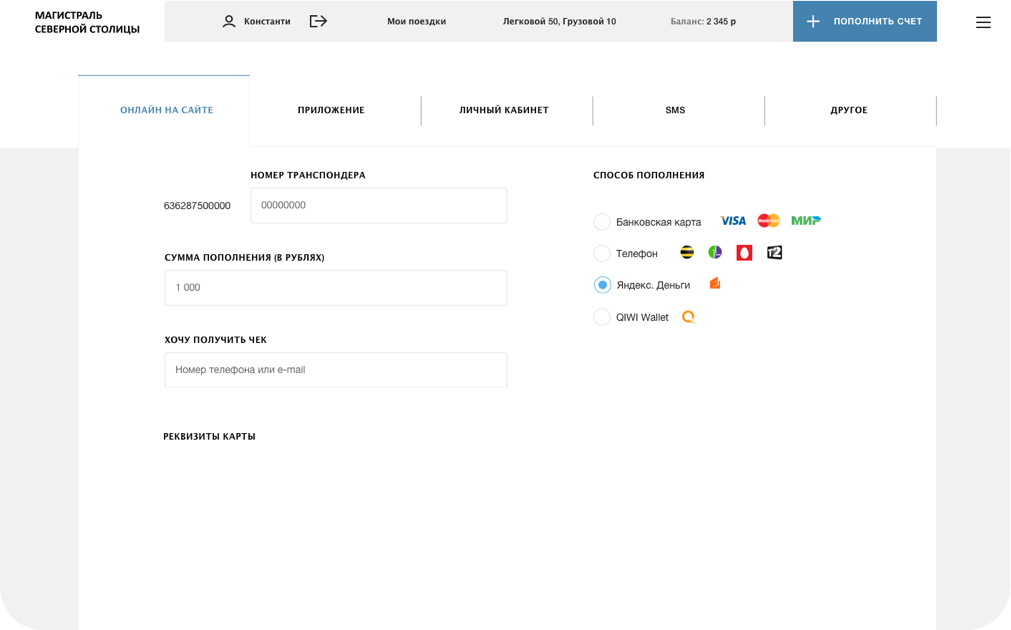Click the red MTS operator icon
1011x630 pixels.
click(x=744, y=253)
